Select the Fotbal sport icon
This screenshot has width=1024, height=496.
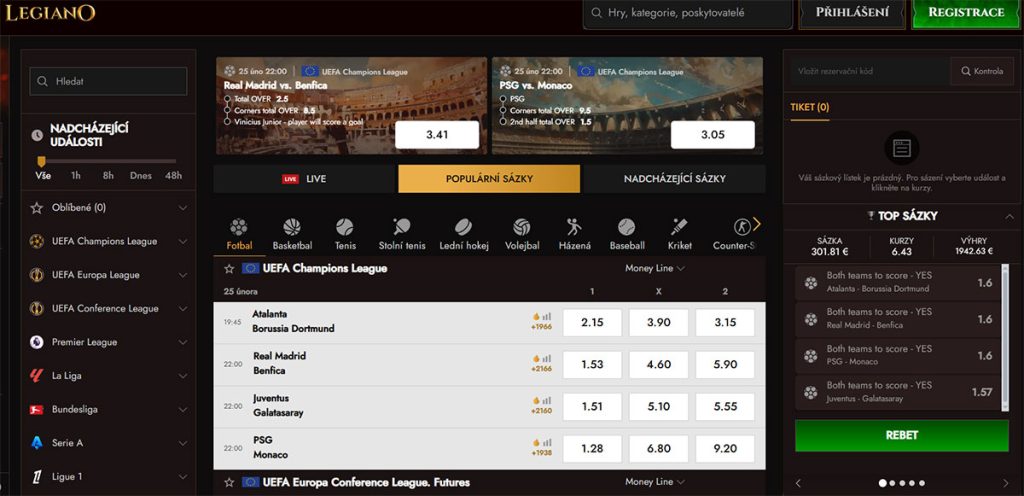[x=239, y=227]
